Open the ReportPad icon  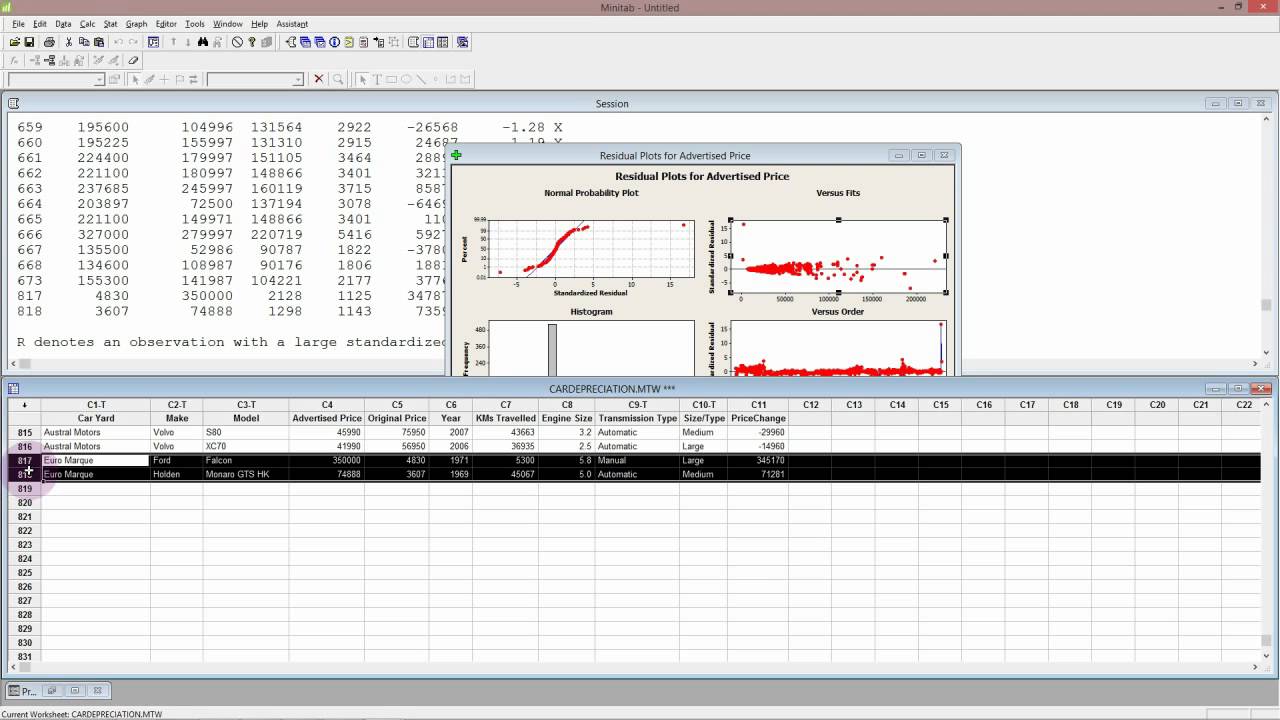point(363,42)
